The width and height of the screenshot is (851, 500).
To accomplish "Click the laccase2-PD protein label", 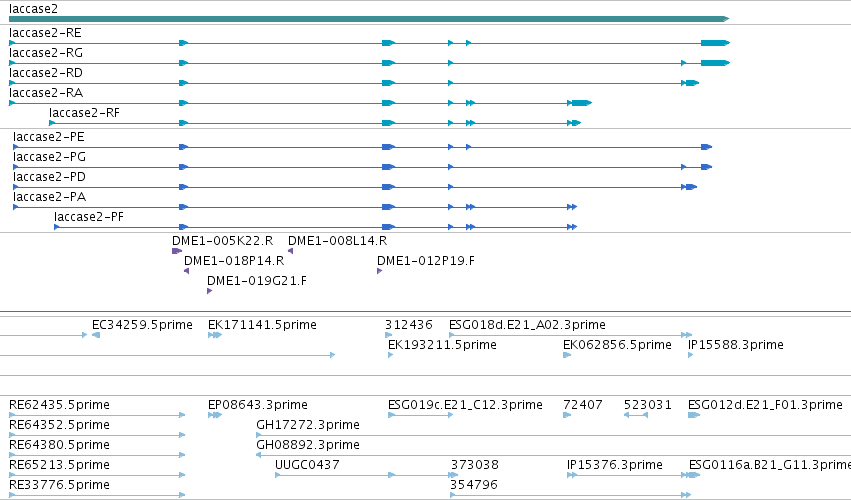I will [x=49, y=177].
